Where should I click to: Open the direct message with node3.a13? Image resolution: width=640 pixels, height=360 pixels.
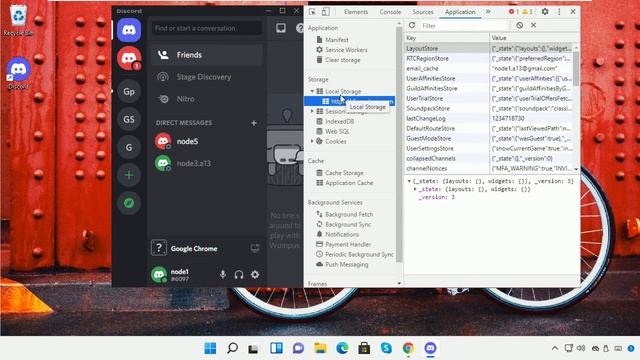[207, 163]
